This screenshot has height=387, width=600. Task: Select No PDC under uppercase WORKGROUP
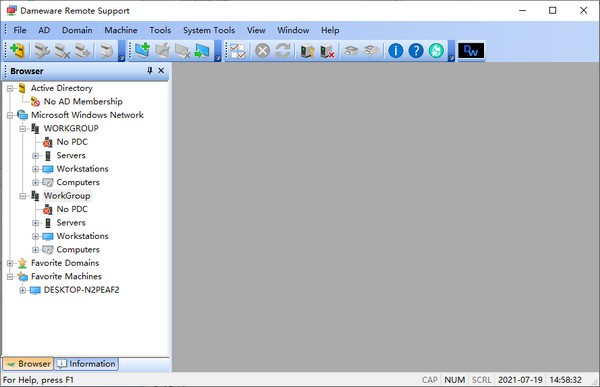pyautogui.click(x=72, y=142)
